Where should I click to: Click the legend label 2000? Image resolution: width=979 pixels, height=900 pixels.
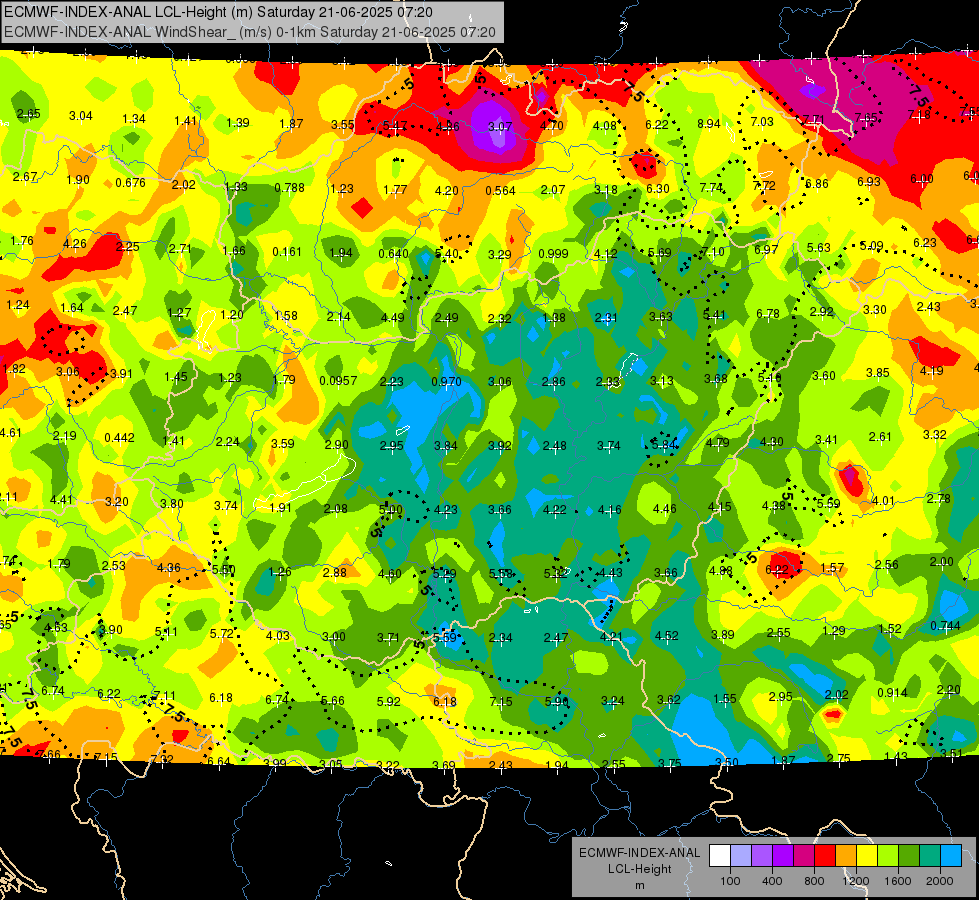(940, 881)
